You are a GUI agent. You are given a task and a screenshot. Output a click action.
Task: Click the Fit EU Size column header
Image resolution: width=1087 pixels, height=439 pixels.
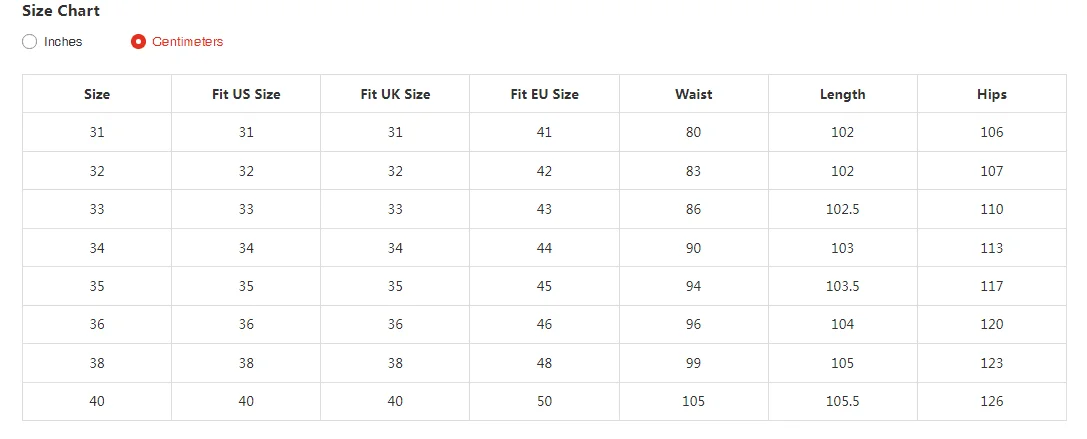[544, 94]
